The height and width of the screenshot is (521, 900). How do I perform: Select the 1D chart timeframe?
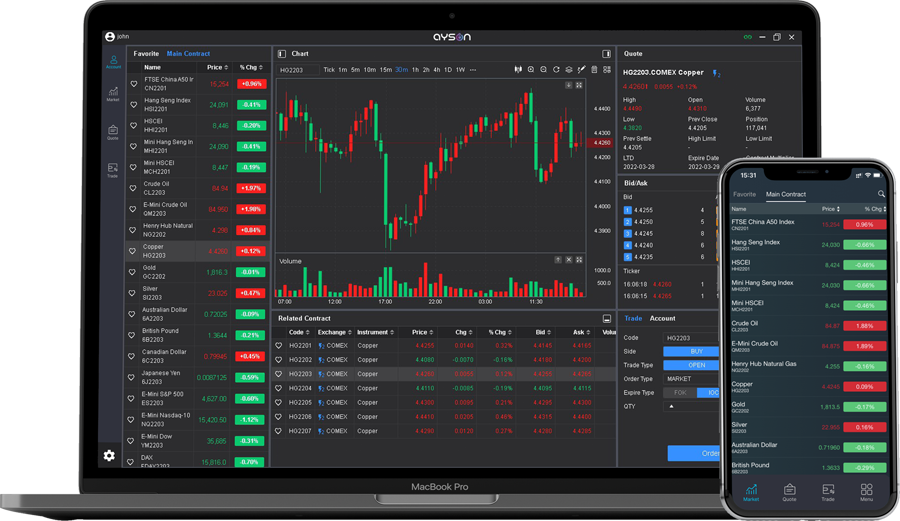click(447, 70)
